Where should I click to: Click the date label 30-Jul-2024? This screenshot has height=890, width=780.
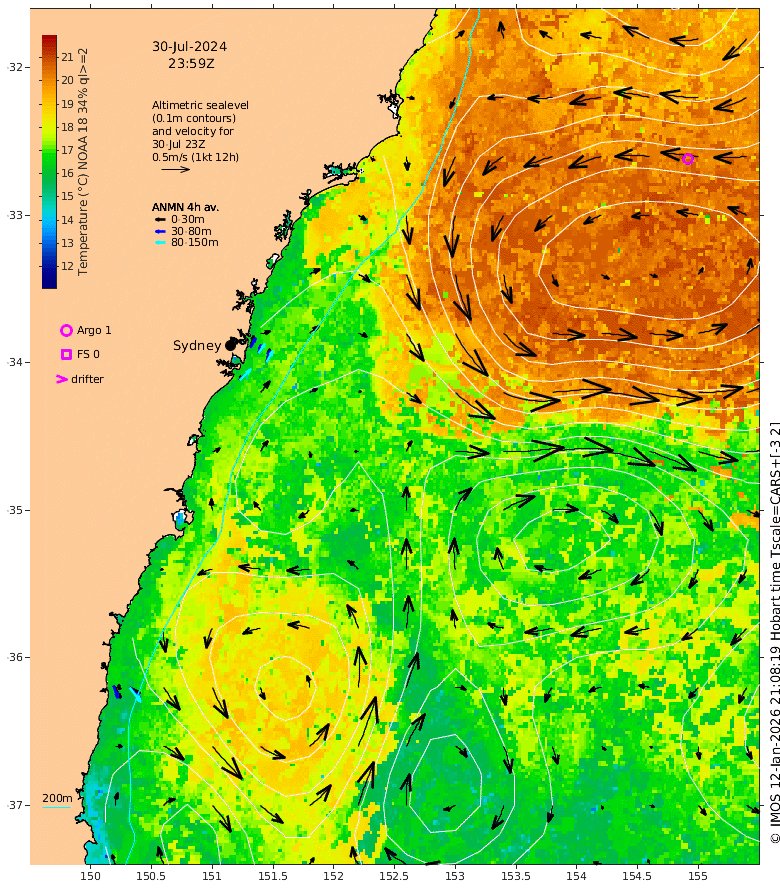pyautogui.click(x=190, y=47)
